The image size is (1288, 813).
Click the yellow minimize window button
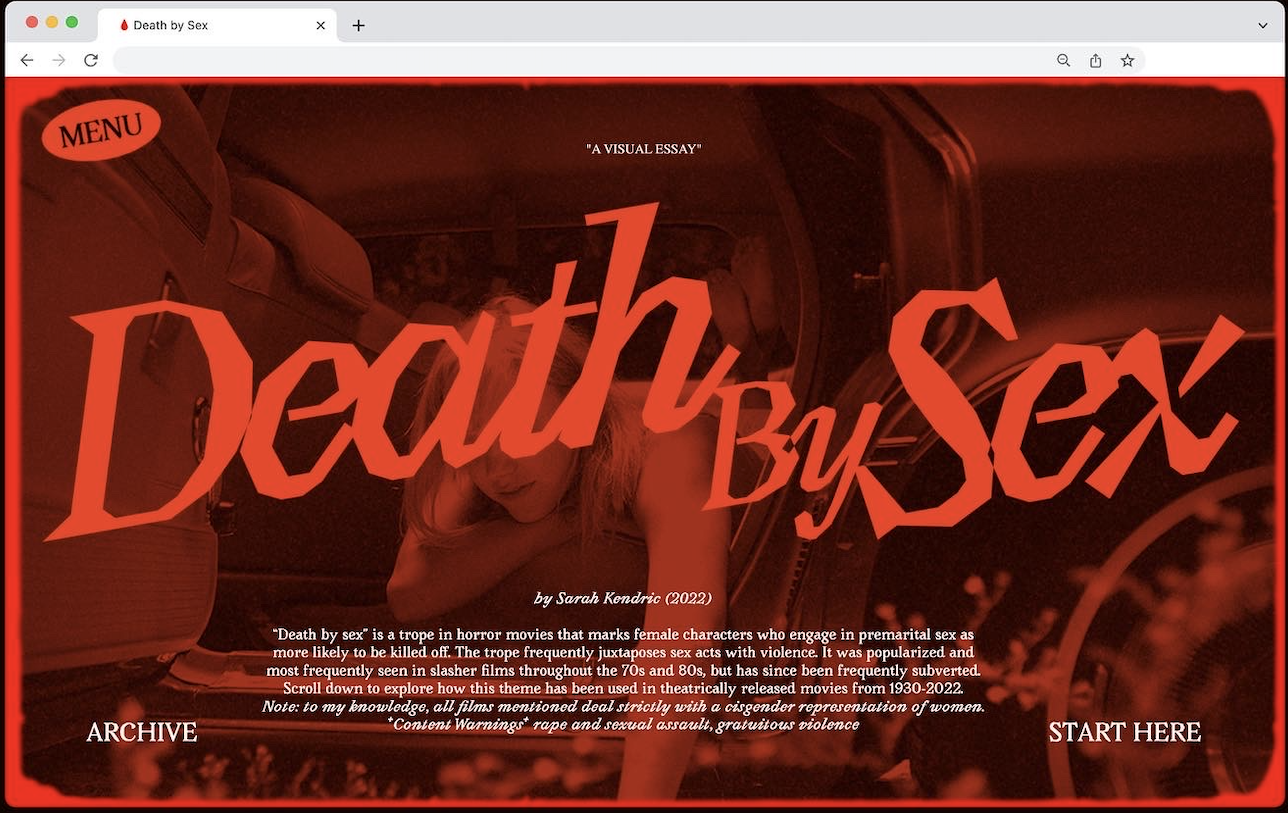[x=51, y=22]
